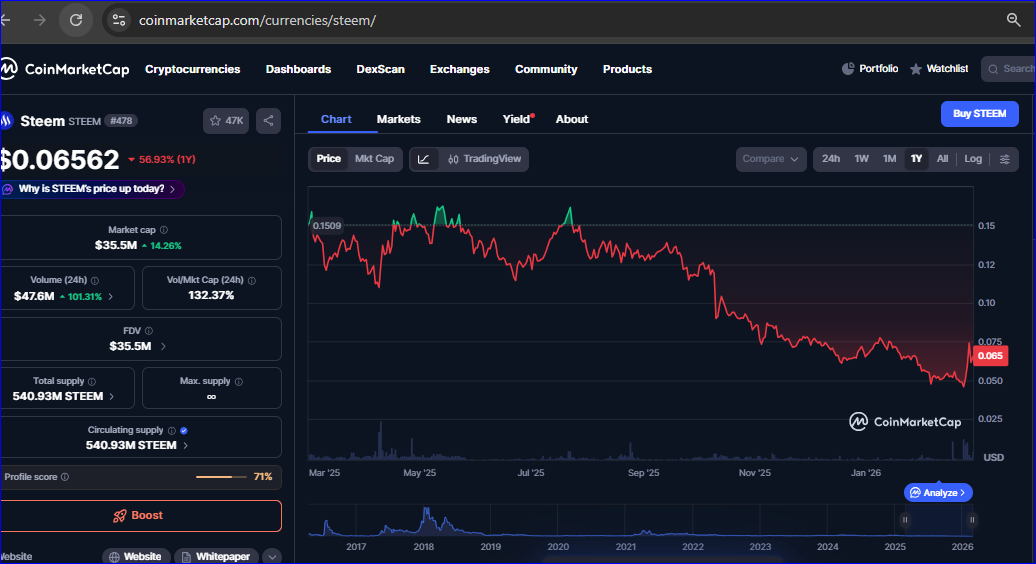
Task: Click the Analyze AI button on chart
Action: [x=938, y=493]
